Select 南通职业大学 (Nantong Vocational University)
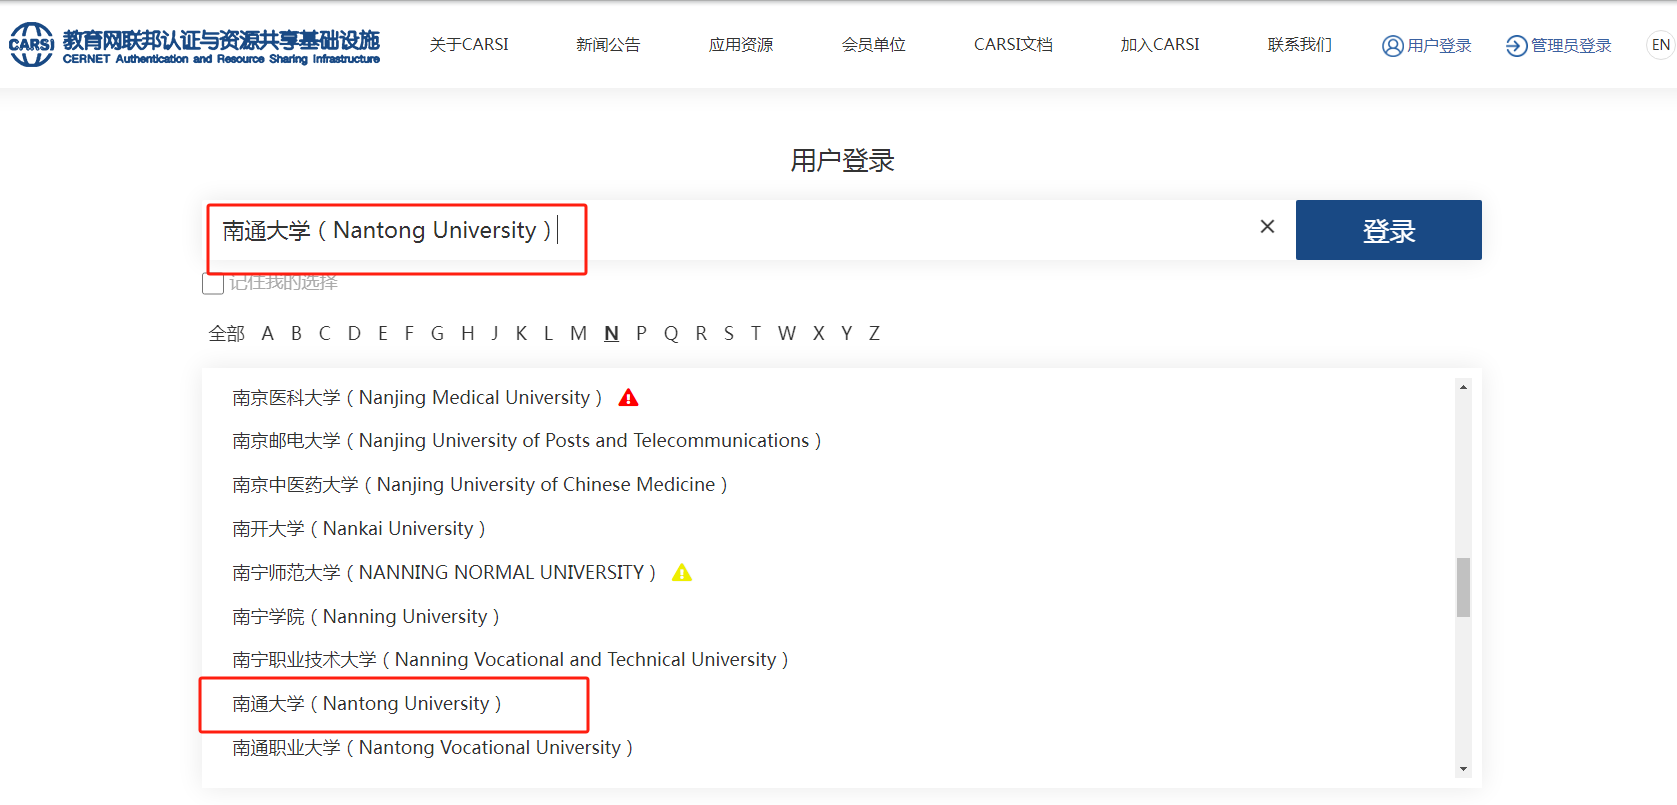 coord(432,748)
